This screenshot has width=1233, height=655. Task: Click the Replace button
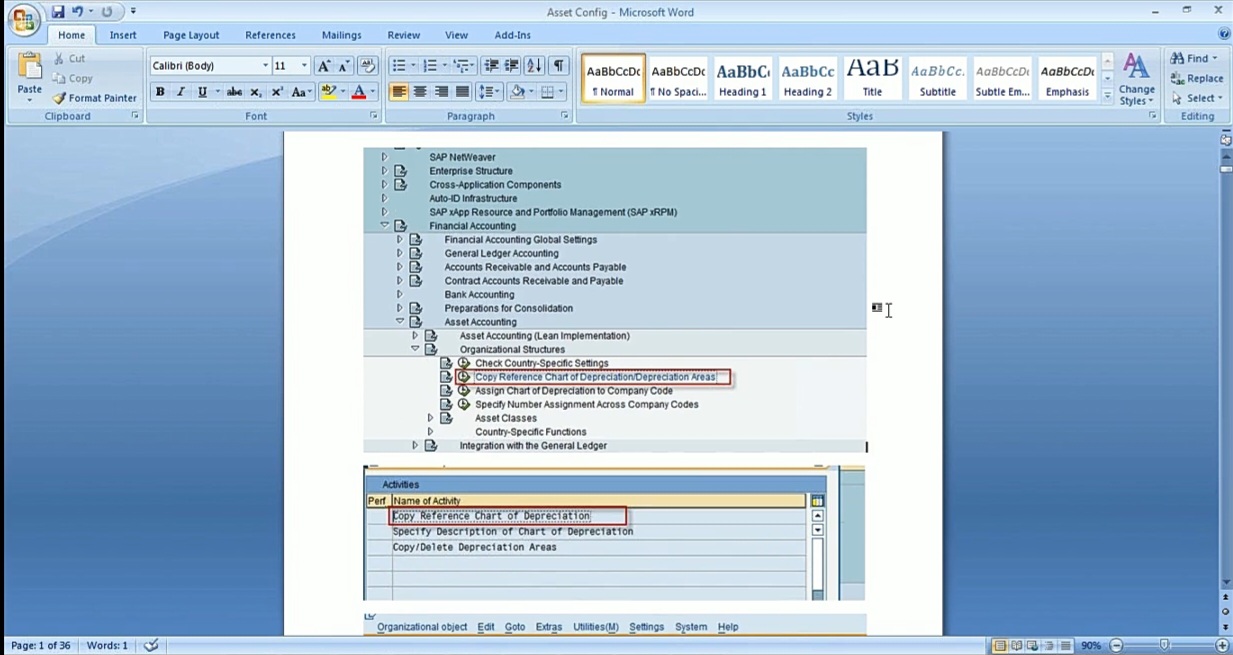click(1197, 78)
